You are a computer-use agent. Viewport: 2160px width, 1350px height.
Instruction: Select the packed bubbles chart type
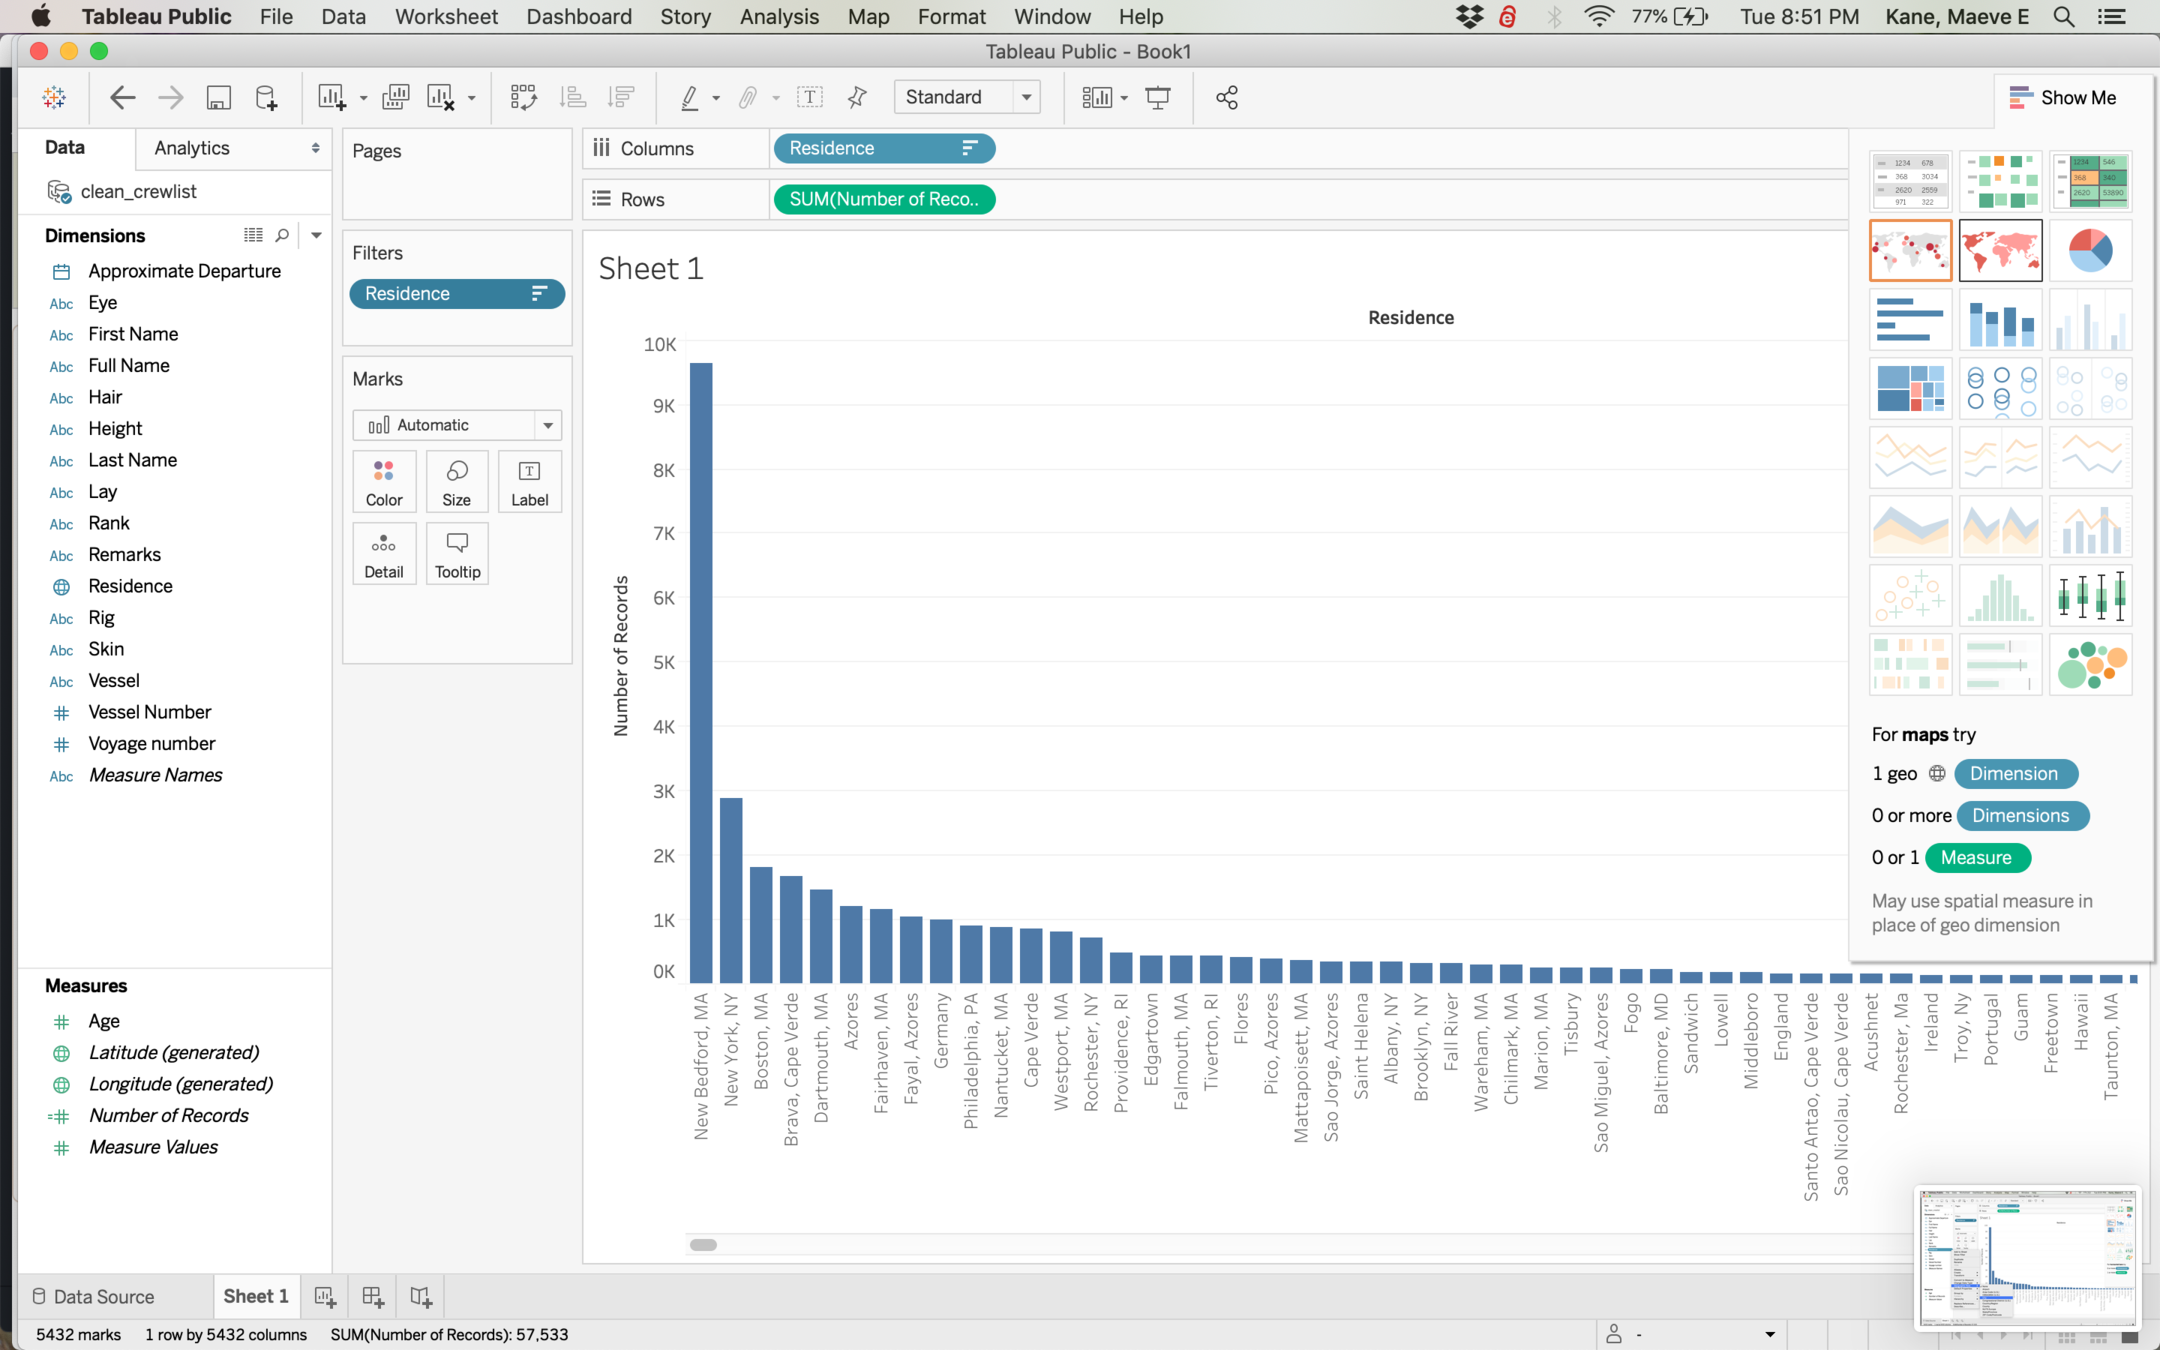(x=2089, y=664)
